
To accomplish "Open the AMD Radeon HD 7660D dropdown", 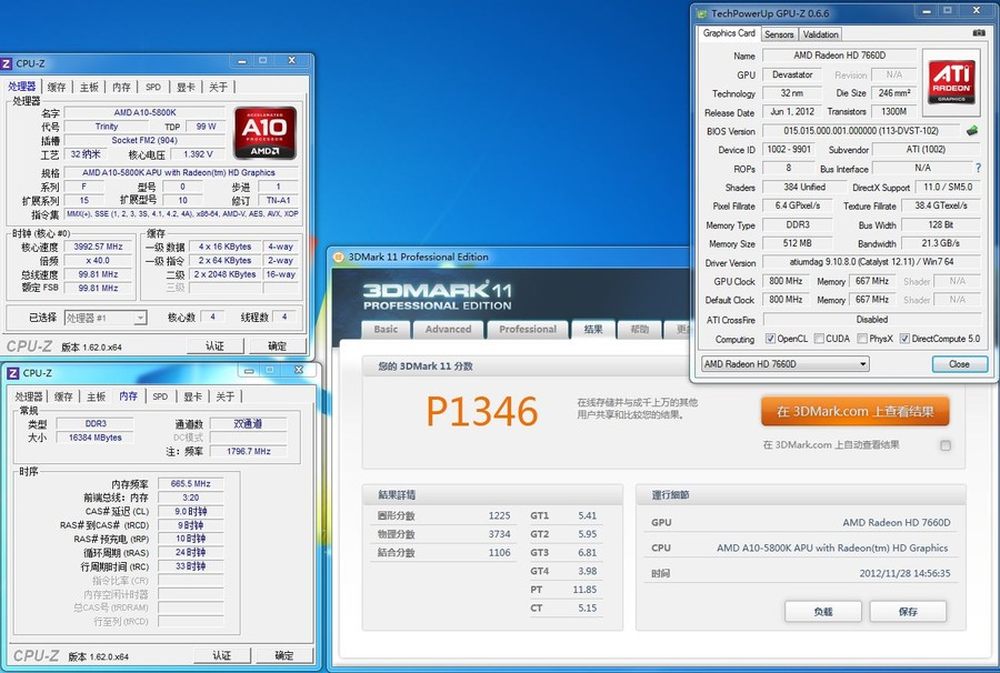I will [x=785, y=364].
